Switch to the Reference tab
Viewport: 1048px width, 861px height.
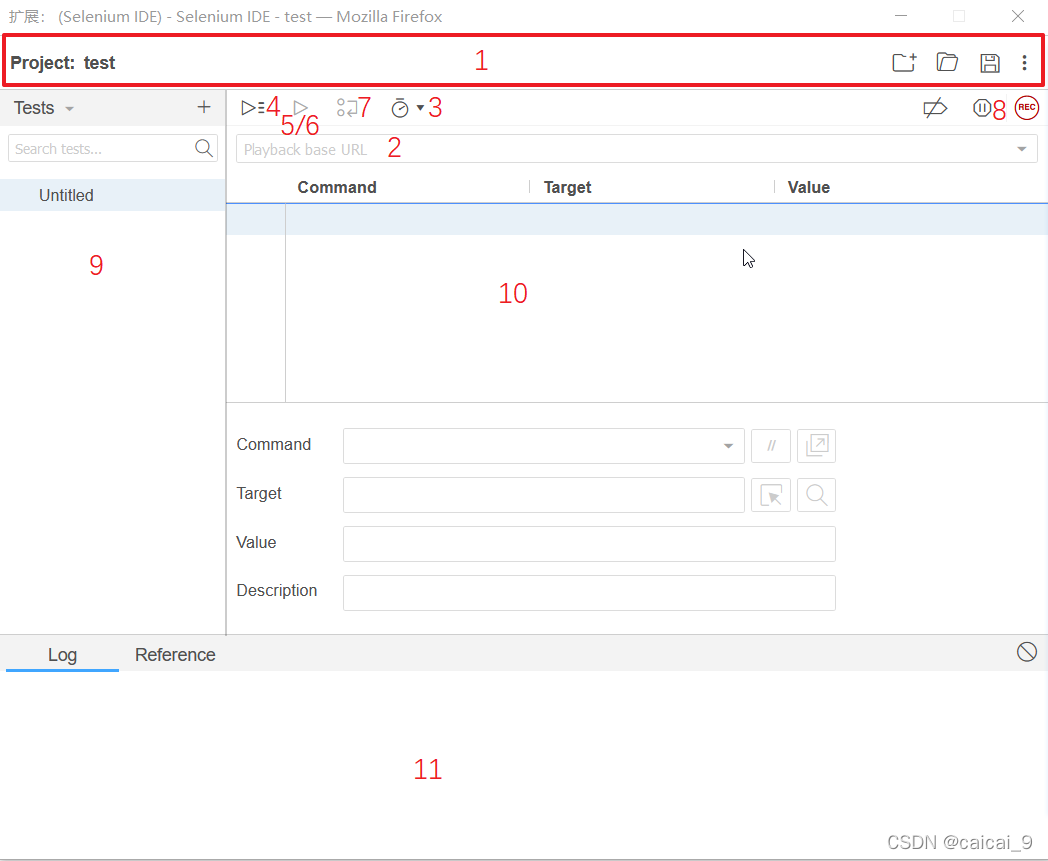175,654
